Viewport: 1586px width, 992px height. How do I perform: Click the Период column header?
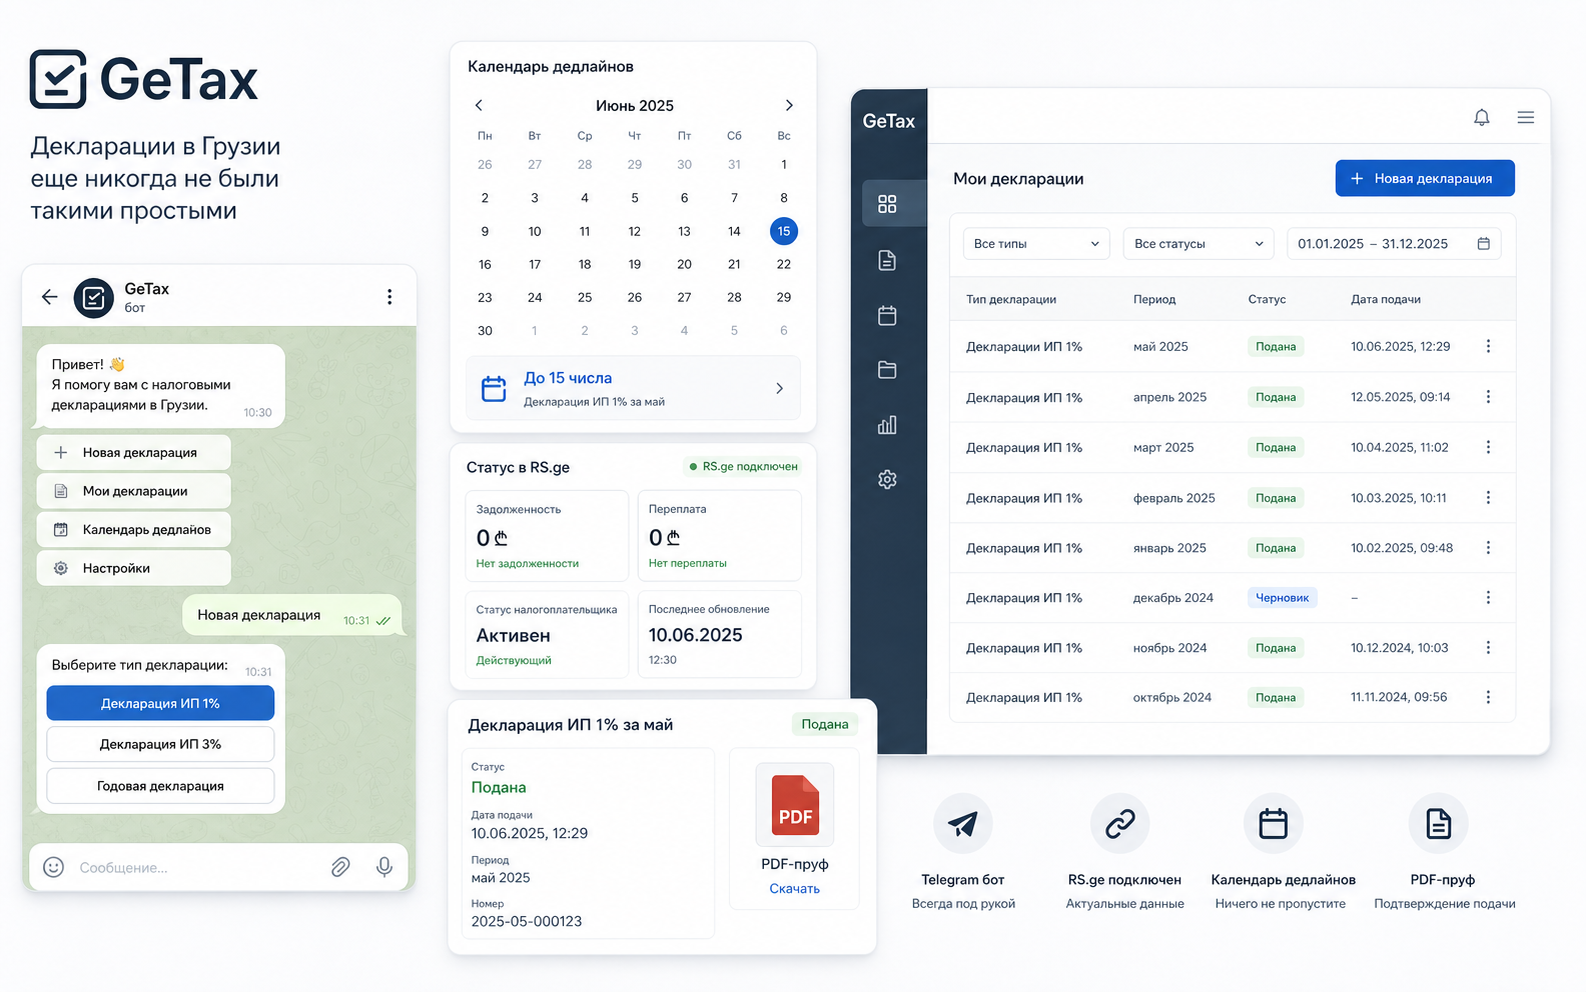1154,299
